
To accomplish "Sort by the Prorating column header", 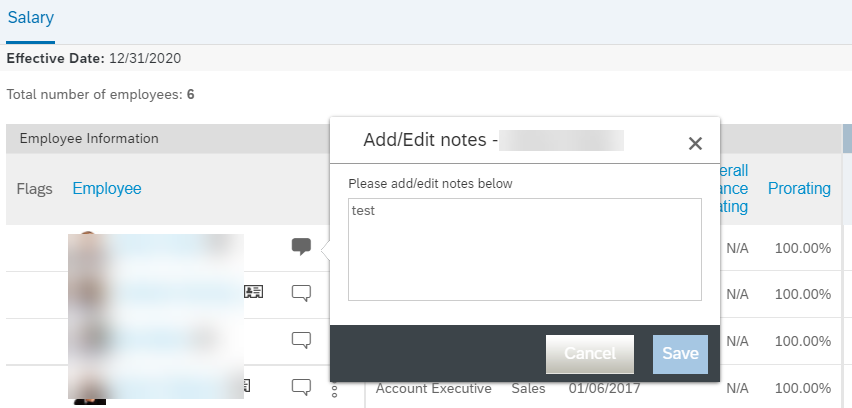I will (799, 189).
